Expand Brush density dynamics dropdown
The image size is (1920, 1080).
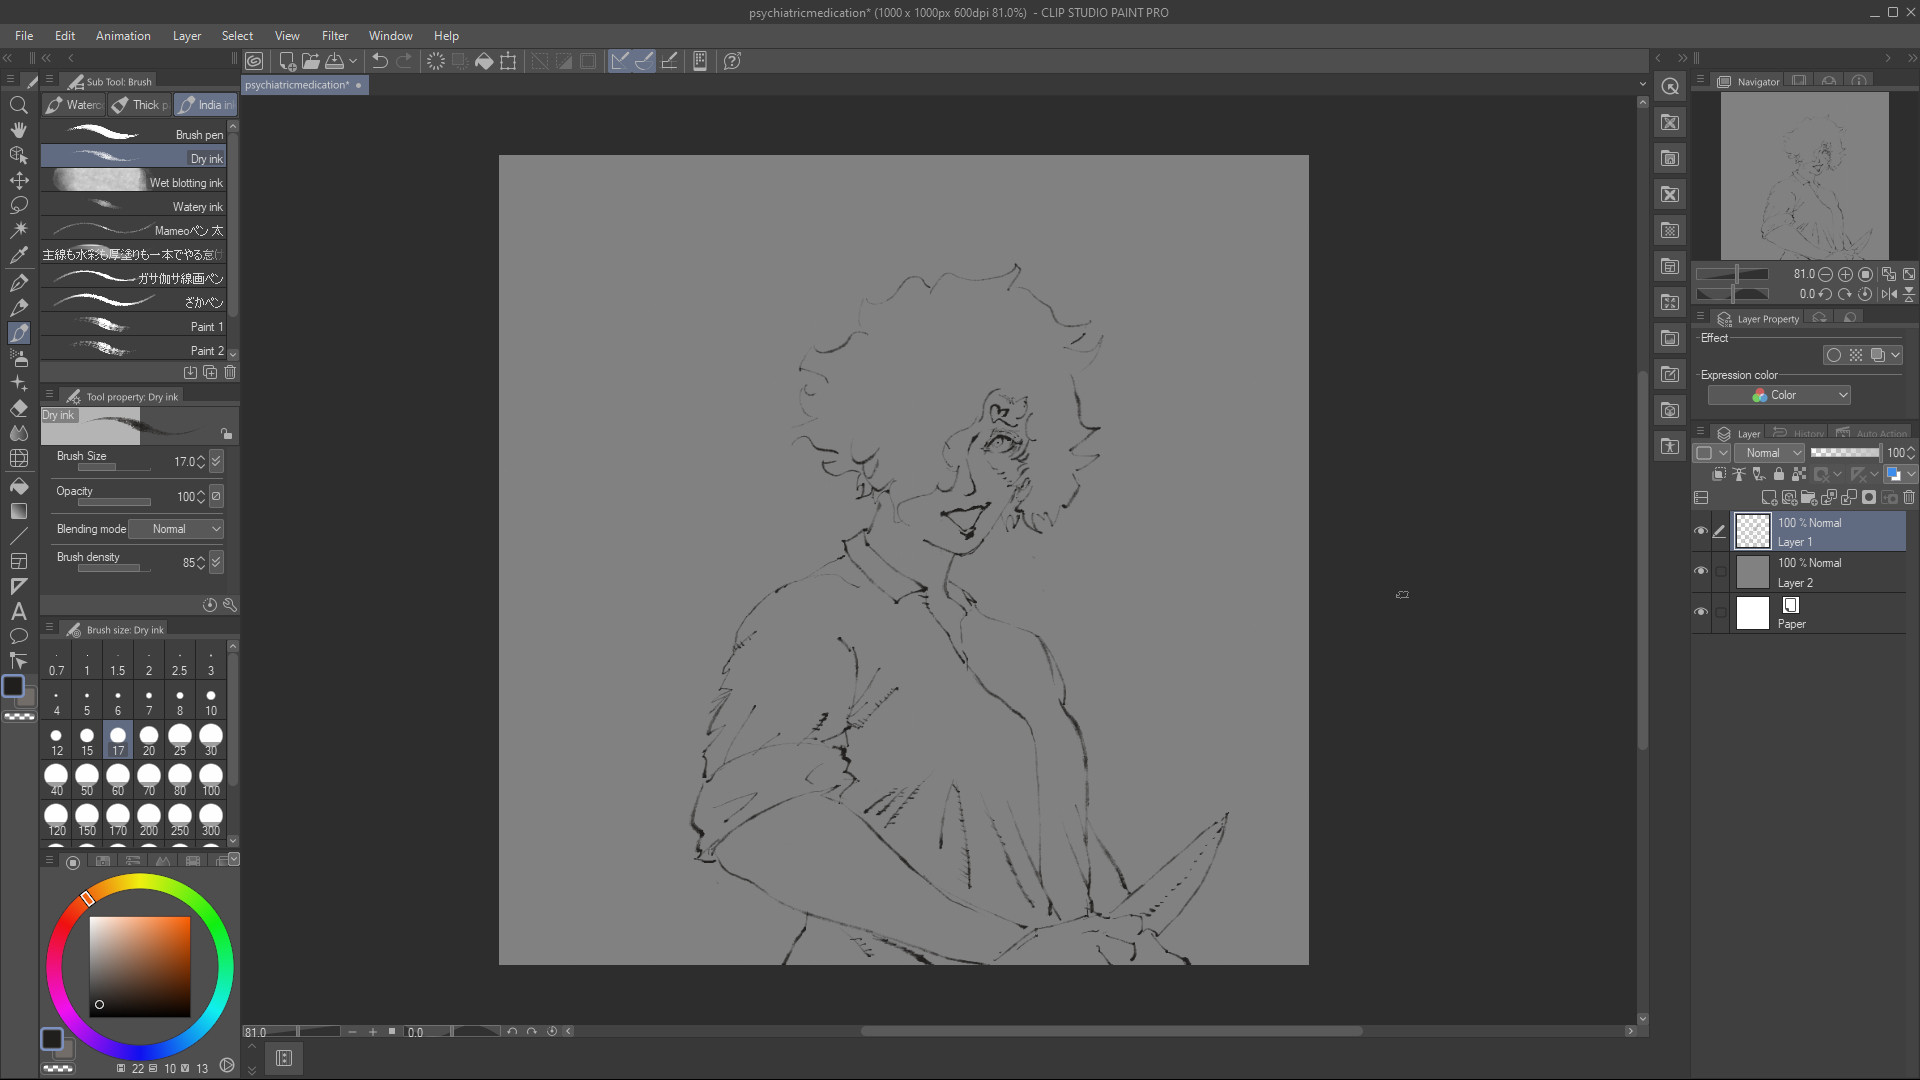216,562
